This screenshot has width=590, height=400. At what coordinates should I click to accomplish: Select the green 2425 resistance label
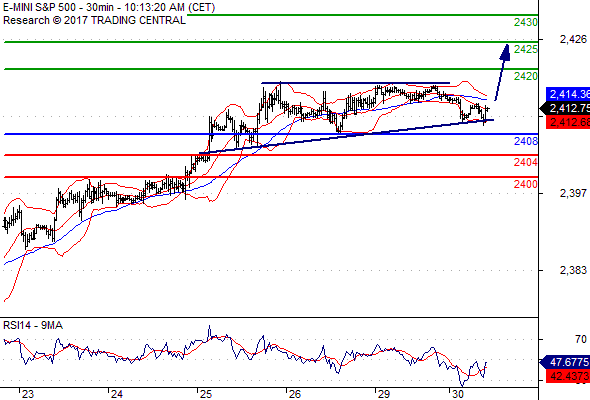point(526,49)
